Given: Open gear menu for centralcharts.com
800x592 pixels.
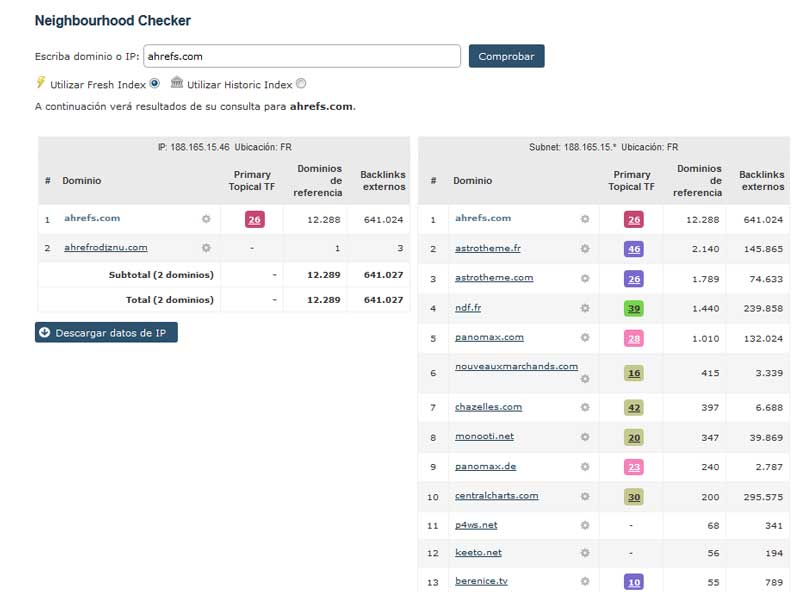Looking at the screenshot, I should pos(585,497).
